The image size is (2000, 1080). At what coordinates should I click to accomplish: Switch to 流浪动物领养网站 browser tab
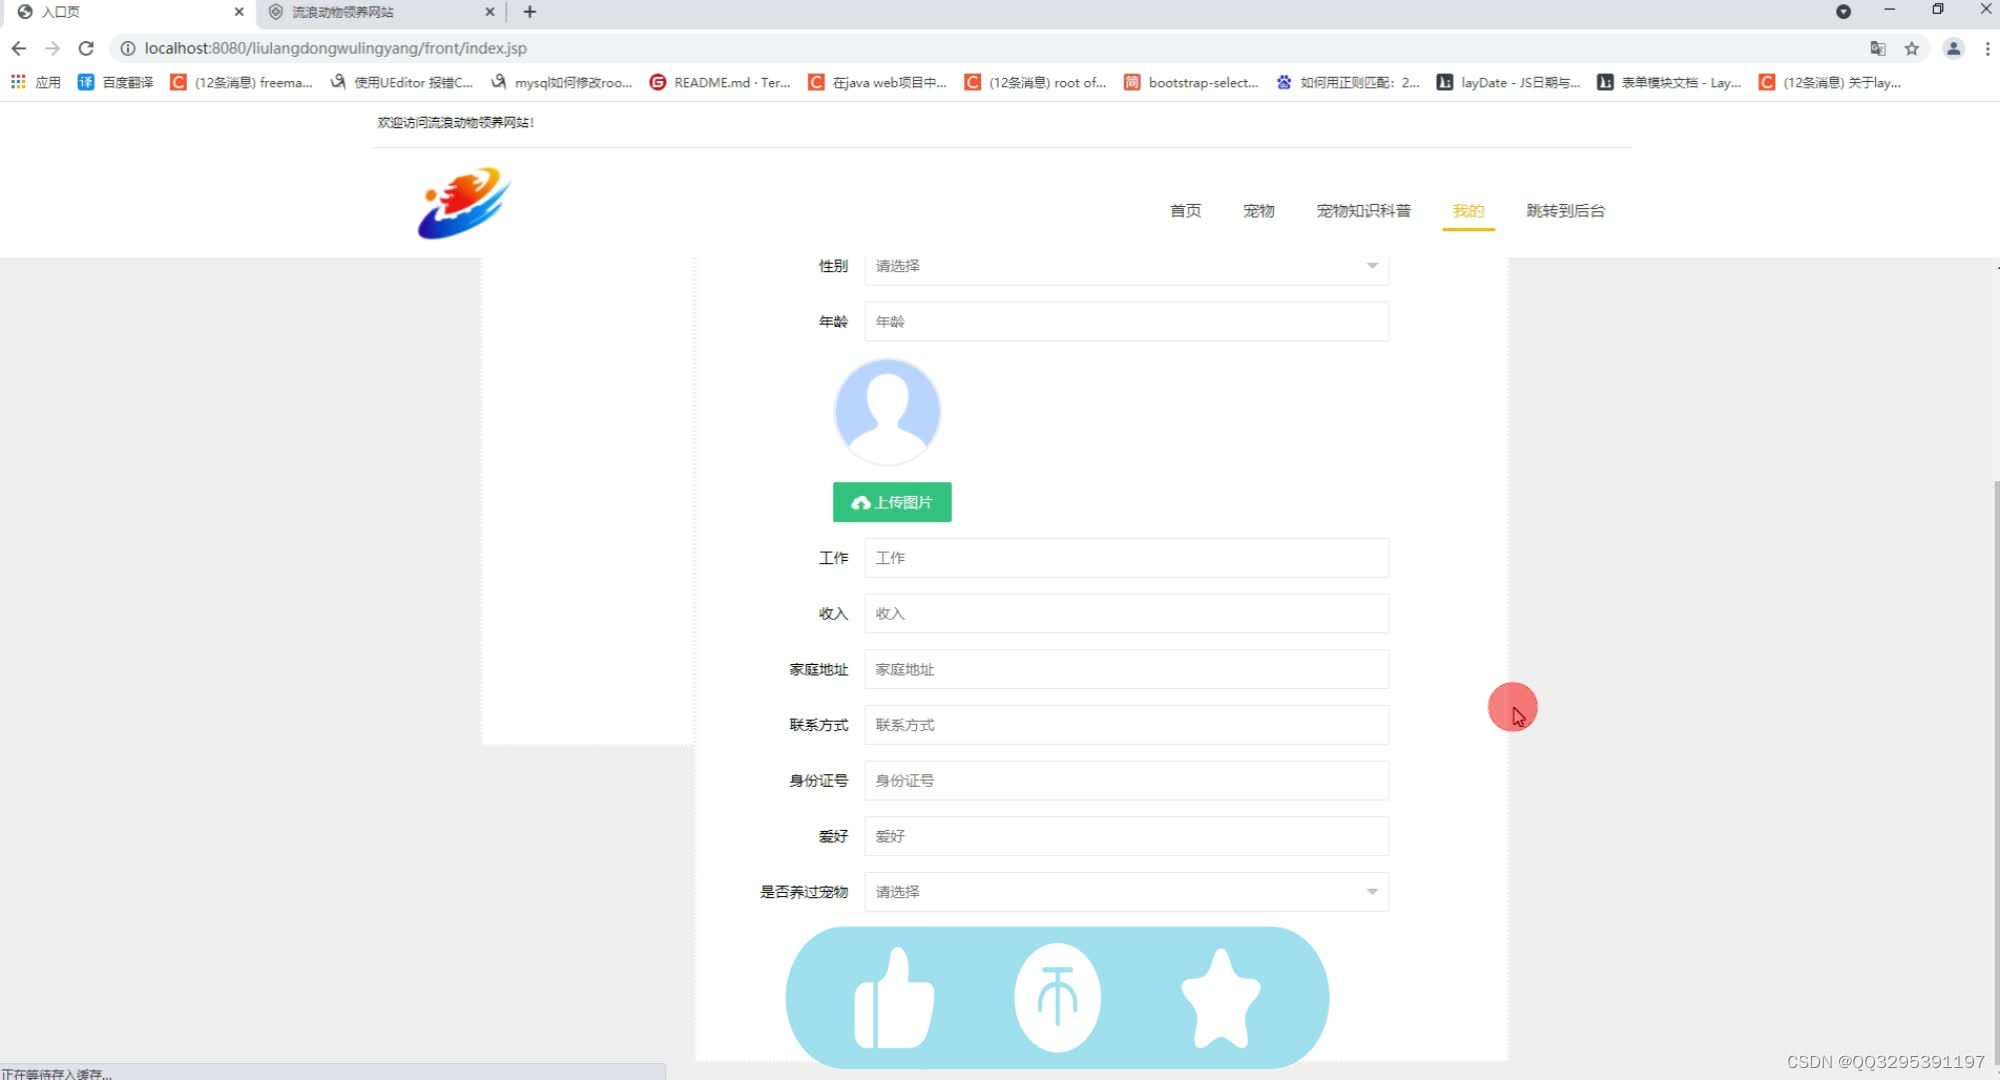tap(380, 12)
